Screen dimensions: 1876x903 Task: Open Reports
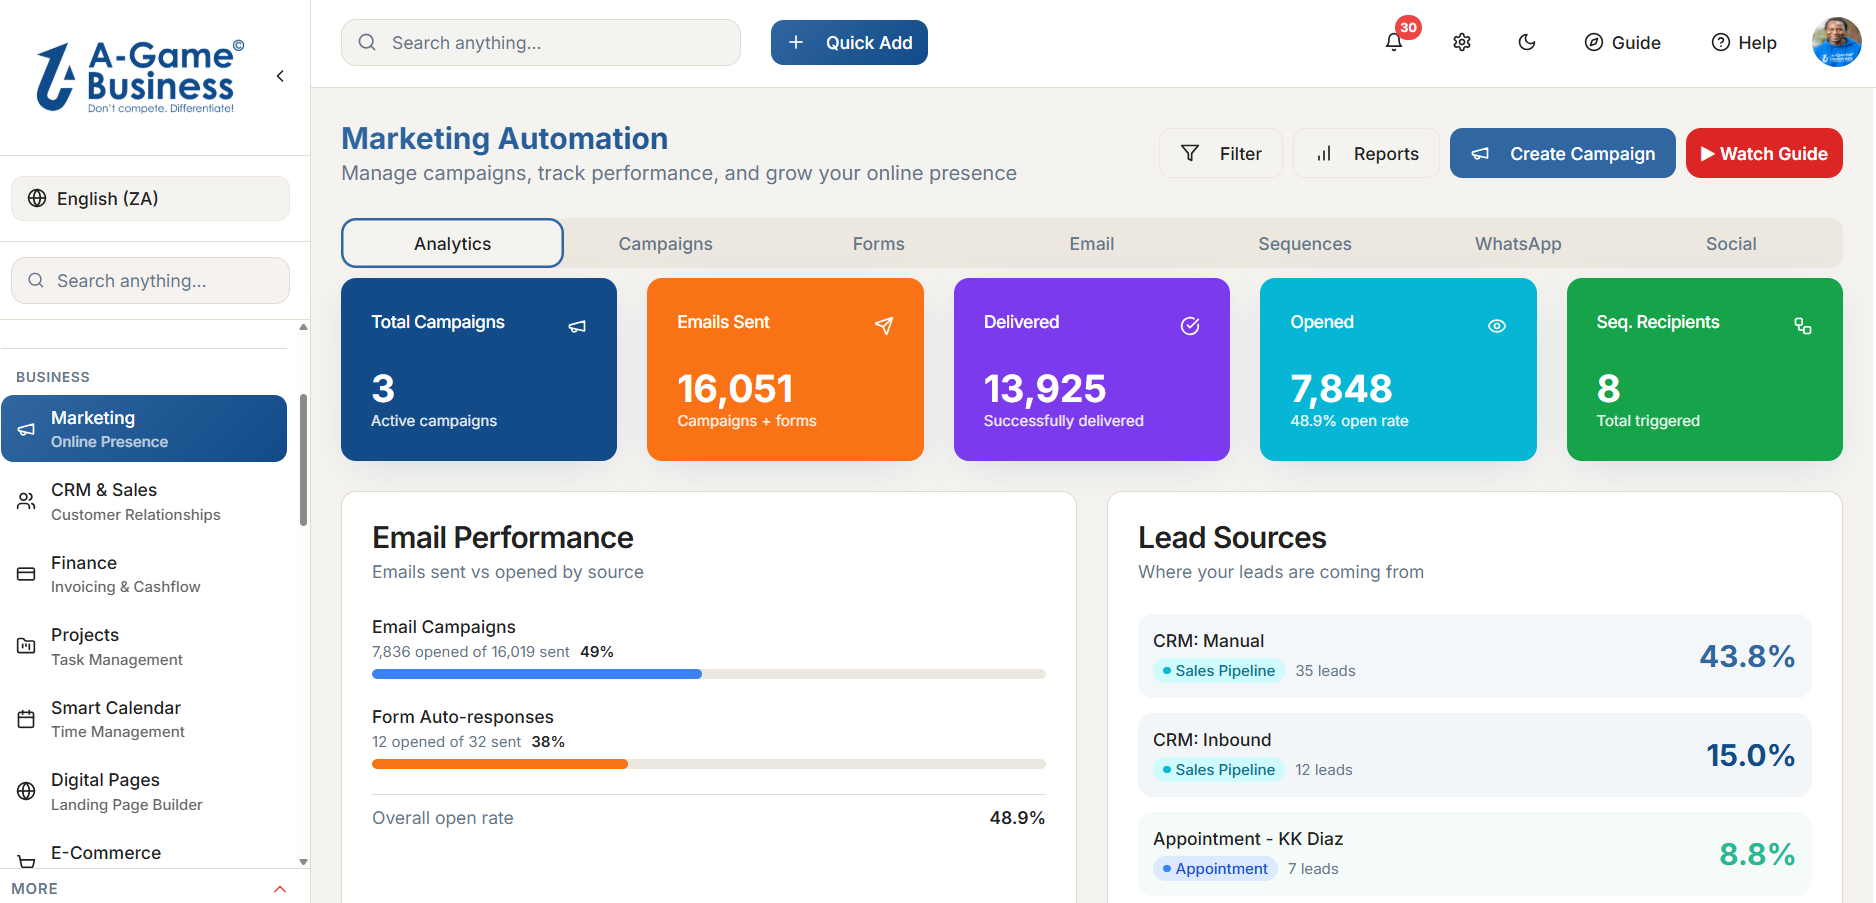[1367, 154]
